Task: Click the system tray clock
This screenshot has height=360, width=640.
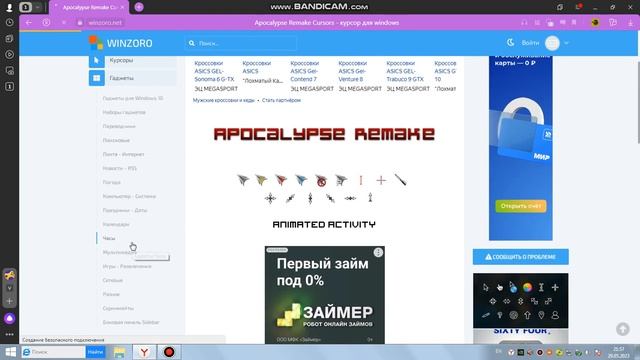Action: pos(618,353)
